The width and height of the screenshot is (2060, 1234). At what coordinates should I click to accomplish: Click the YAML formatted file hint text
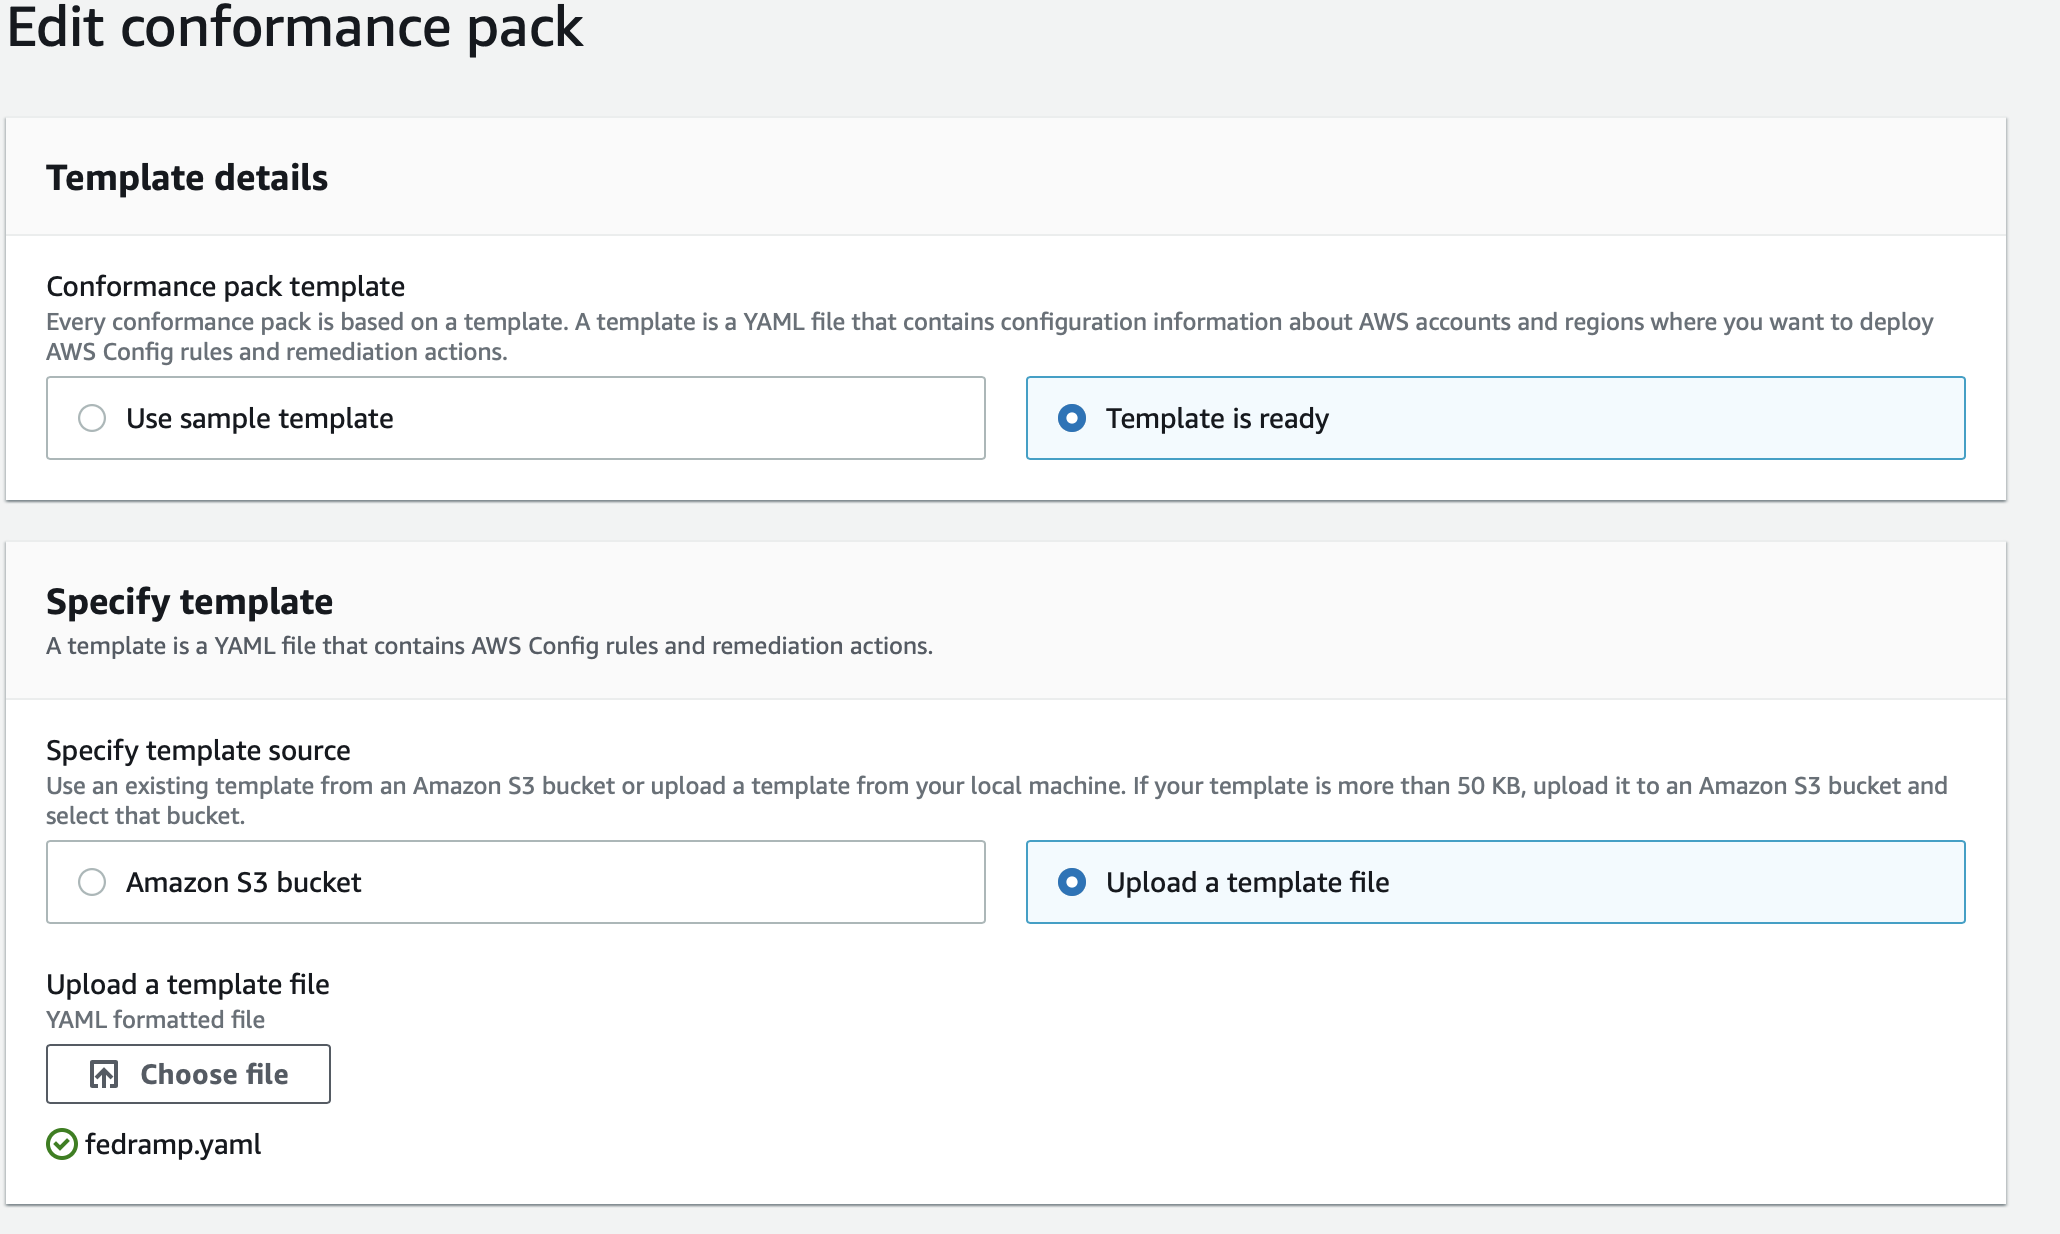coord(155,1019)
